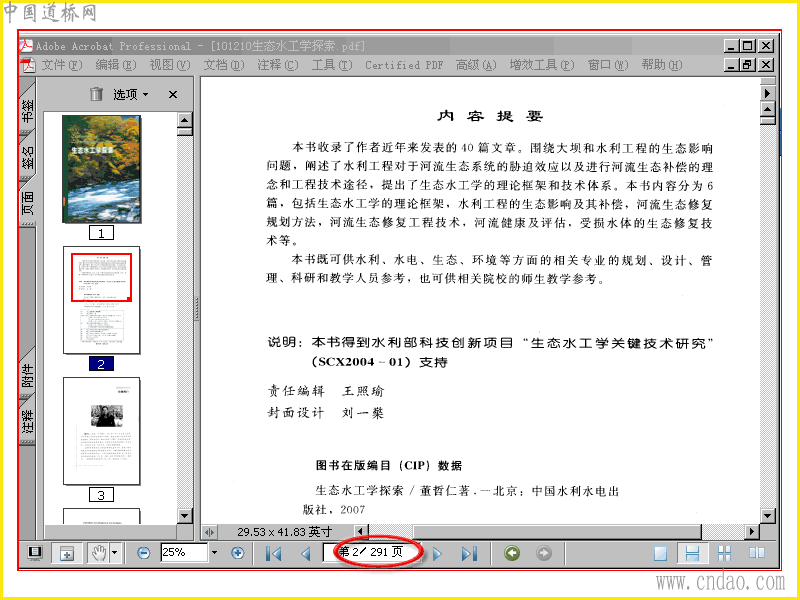Viewport: 800px width, 600px height.
Task: Expand hand tool dropdown arrow
Action: click(115, 553)
